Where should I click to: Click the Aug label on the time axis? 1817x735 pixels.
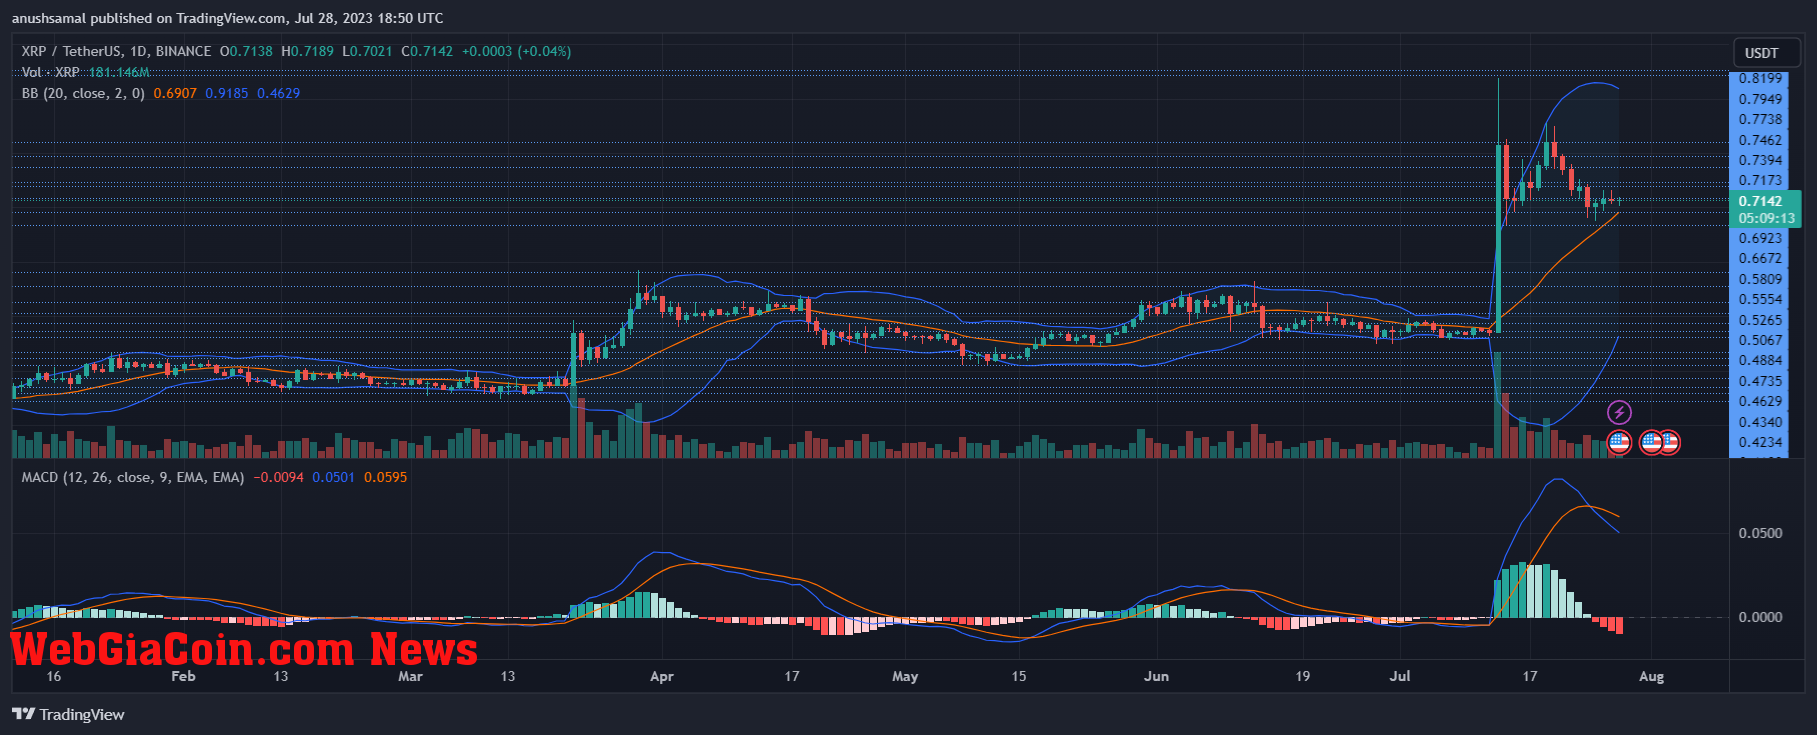coord(1652,677)
